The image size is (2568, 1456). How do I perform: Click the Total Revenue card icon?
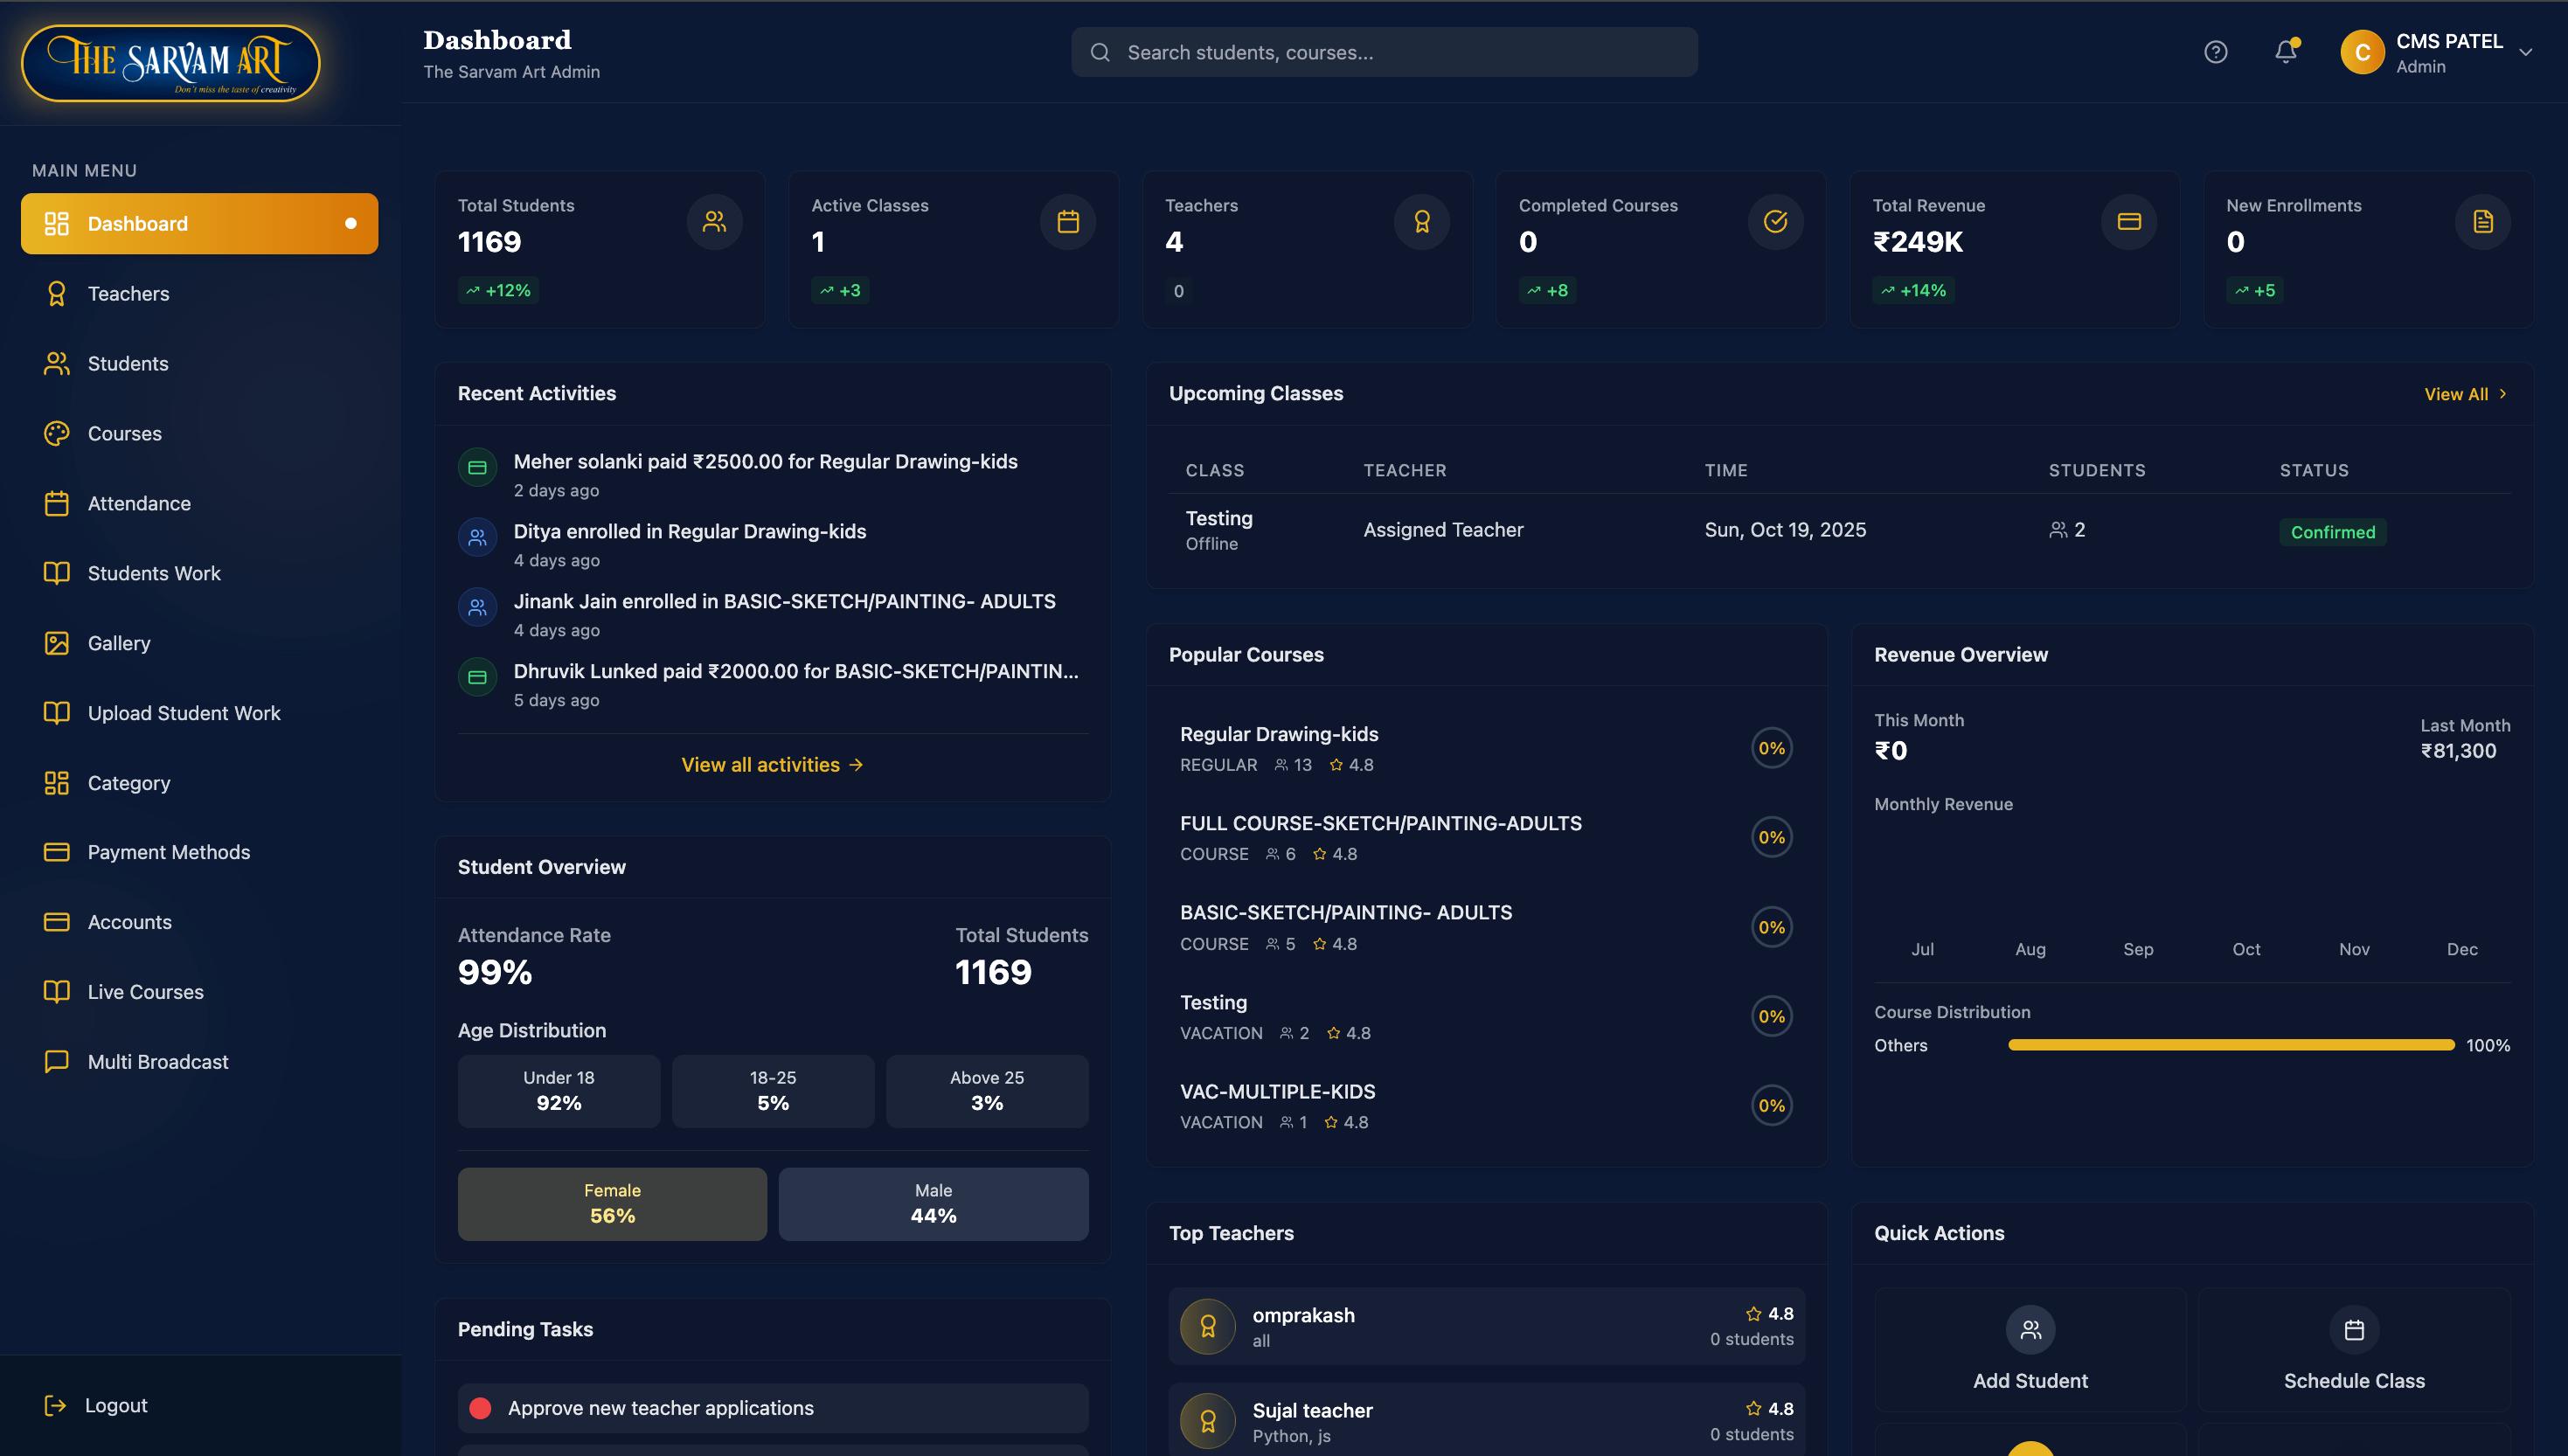2129,222
